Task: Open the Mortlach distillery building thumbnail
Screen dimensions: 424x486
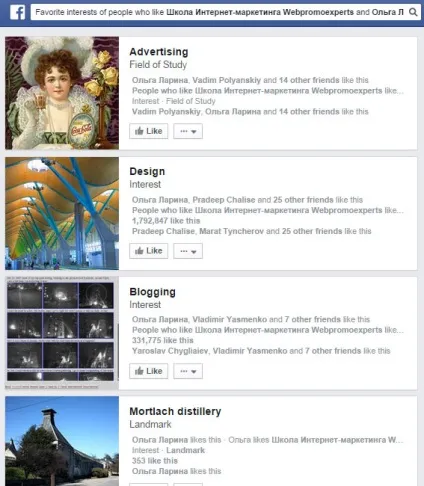Action: [62, 441]
